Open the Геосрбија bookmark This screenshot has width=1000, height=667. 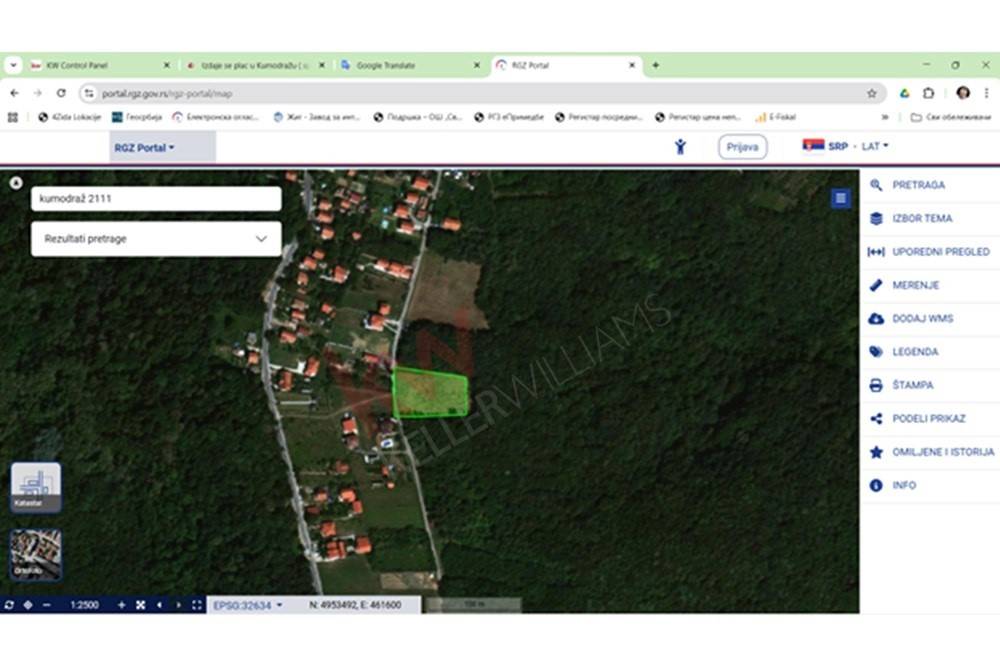pos(137,117)
